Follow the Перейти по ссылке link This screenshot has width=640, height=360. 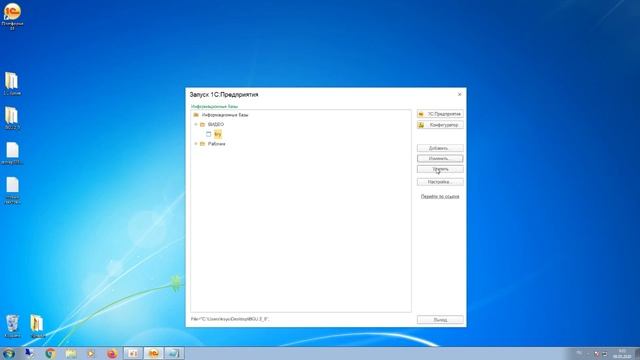440,196
